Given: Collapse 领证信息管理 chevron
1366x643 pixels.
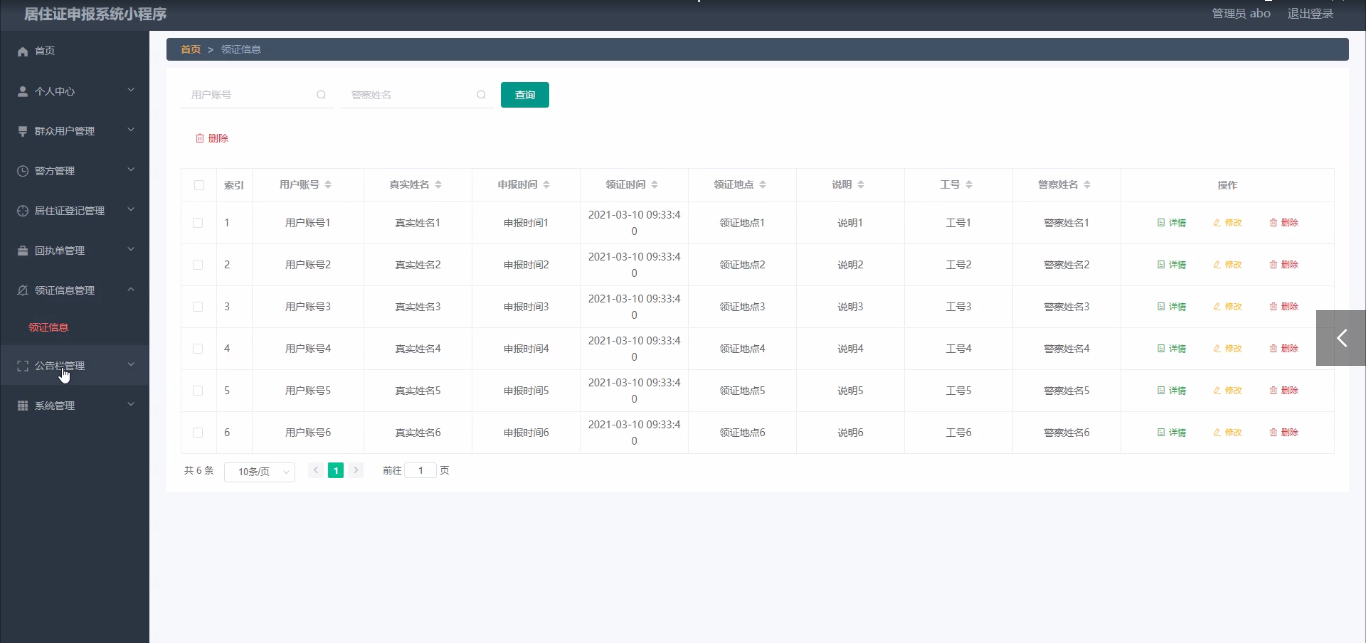Looking at the screenshot, I should tap(131, 290).
